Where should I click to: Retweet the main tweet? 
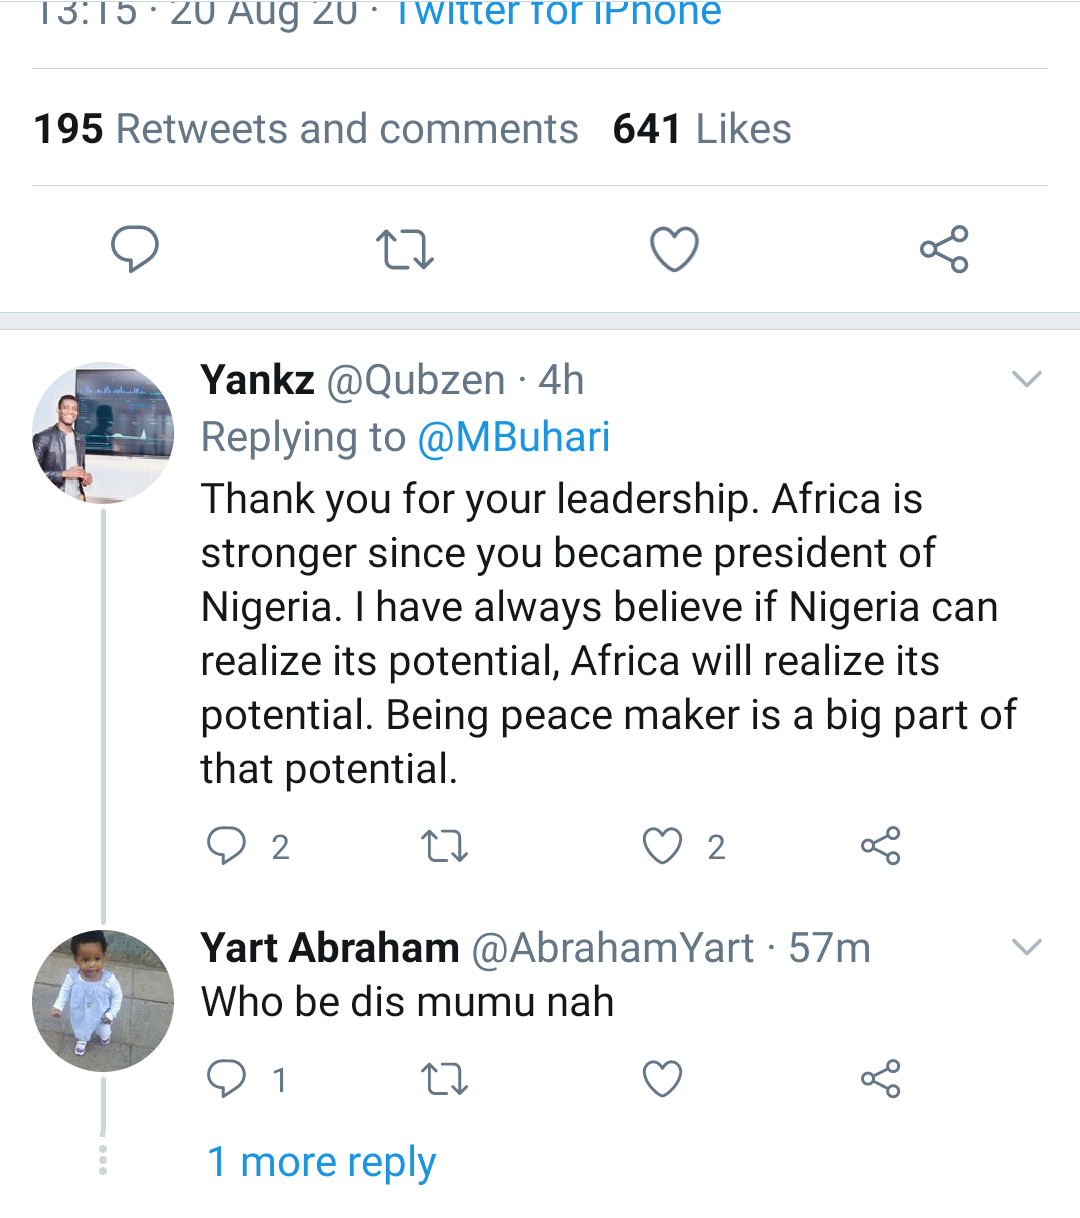[x=404, y=249]
